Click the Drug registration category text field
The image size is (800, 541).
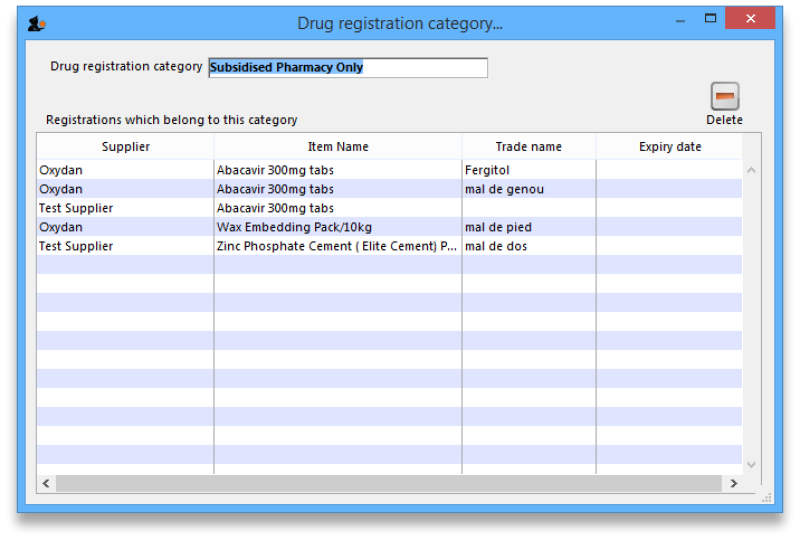click(x=347, y=68)
